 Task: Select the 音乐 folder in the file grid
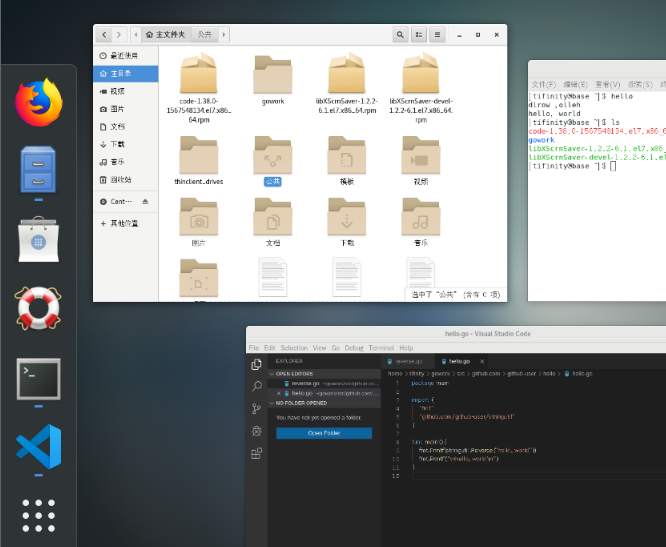421,217
